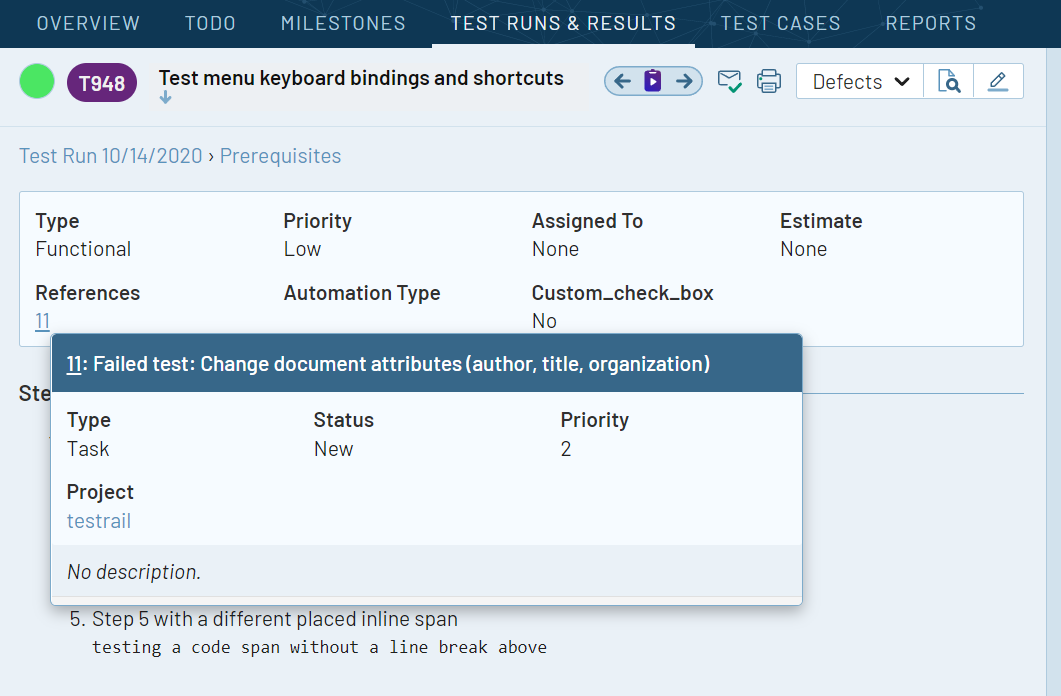Click the Test Run 10/14/2020 breadcrumb

(110, 156)
